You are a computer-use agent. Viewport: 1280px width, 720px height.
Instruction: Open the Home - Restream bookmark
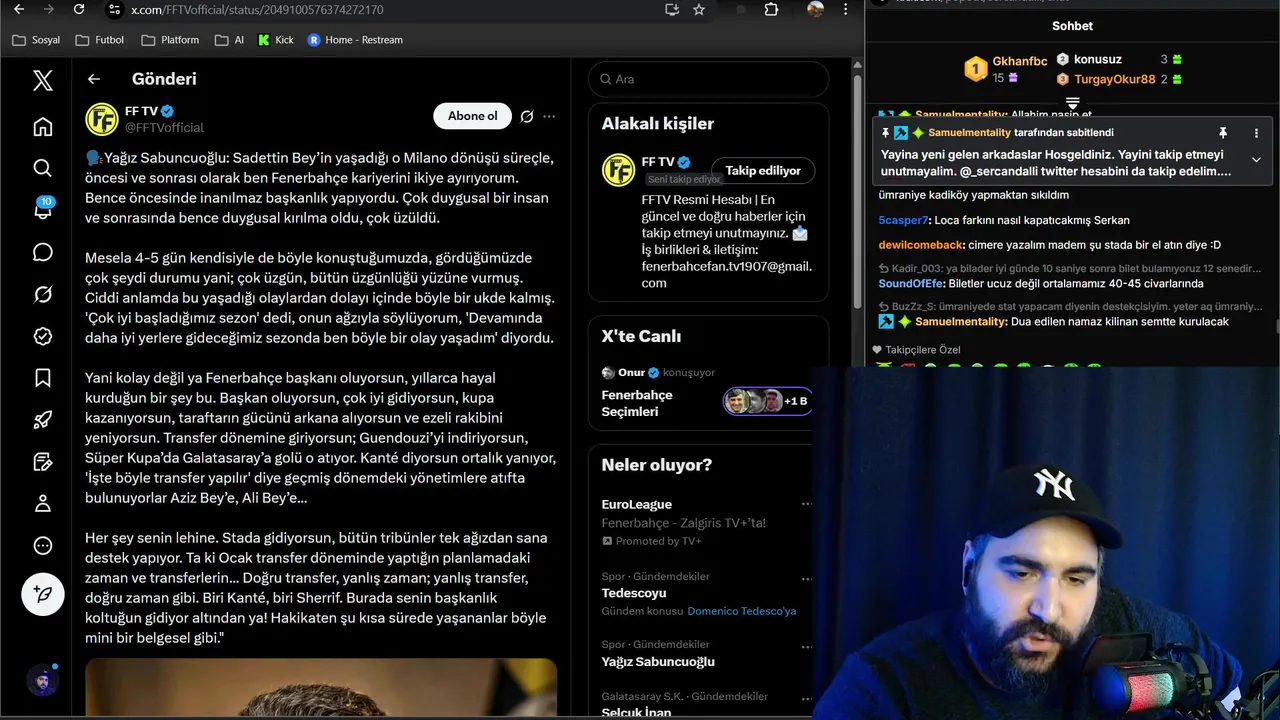[355, 40]
